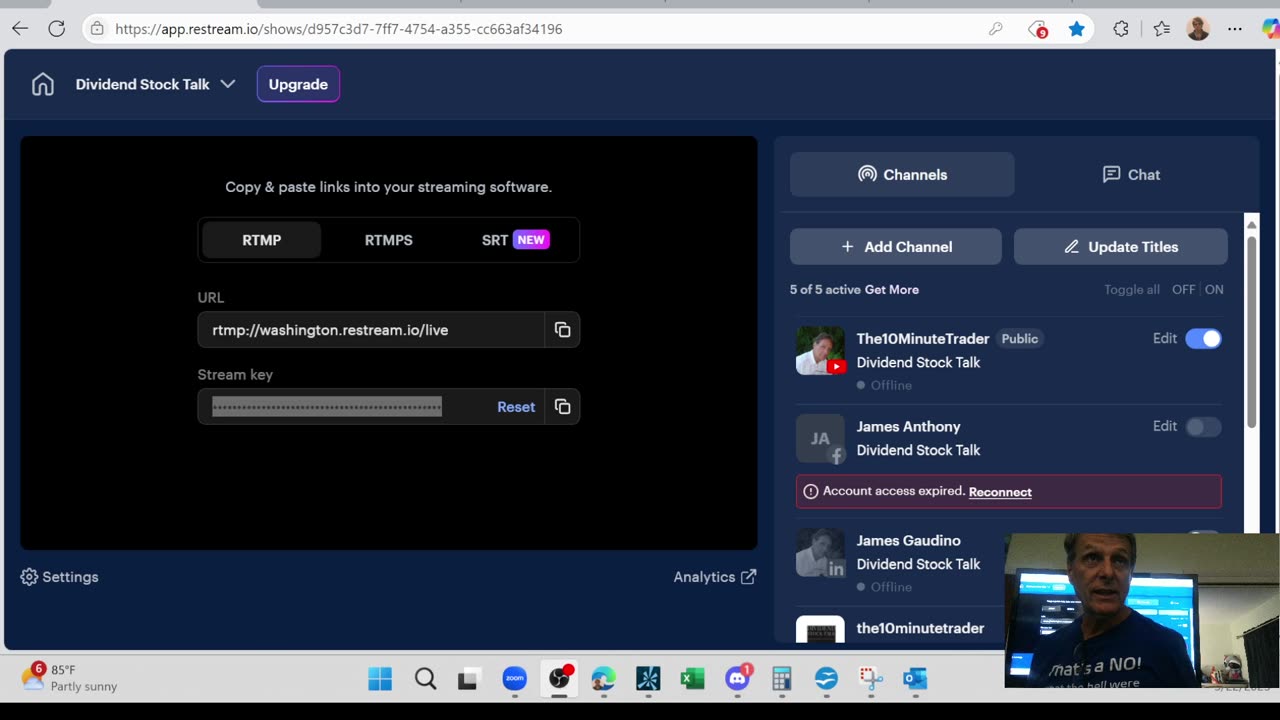This screenshot has height=720, width=1280.
Task: Turn all channels OFF
Action: 1183,290
